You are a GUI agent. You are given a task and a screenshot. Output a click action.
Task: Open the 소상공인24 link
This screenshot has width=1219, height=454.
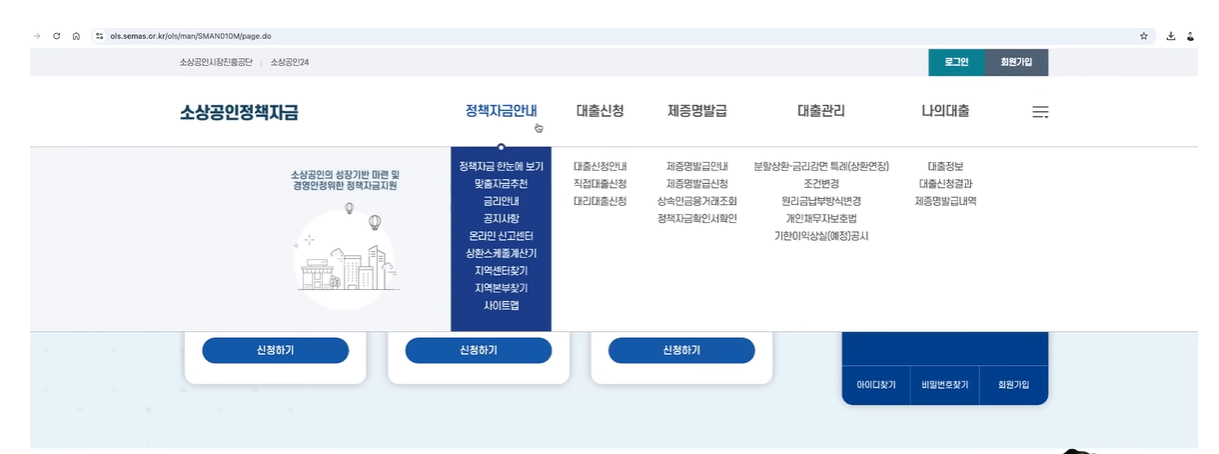[290, 63]
